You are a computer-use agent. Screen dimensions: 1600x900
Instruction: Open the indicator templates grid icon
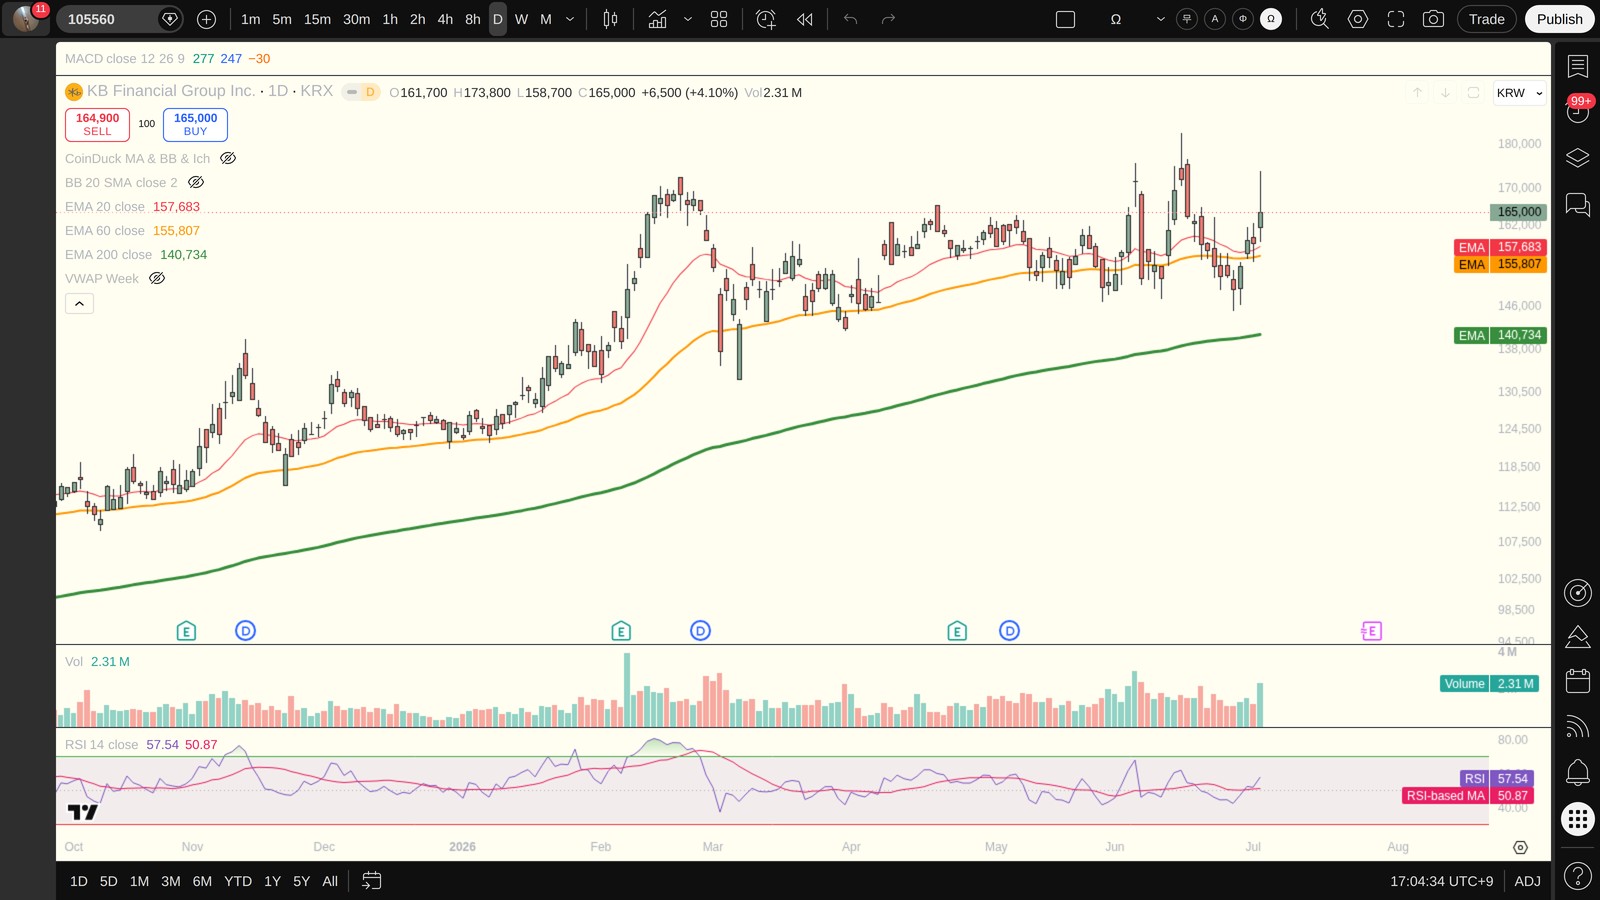[719, 19]
